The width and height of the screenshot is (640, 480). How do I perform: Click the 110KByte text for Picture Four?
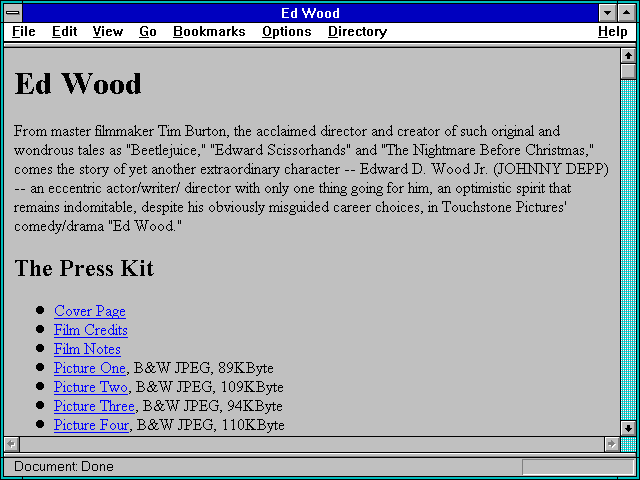253,425
